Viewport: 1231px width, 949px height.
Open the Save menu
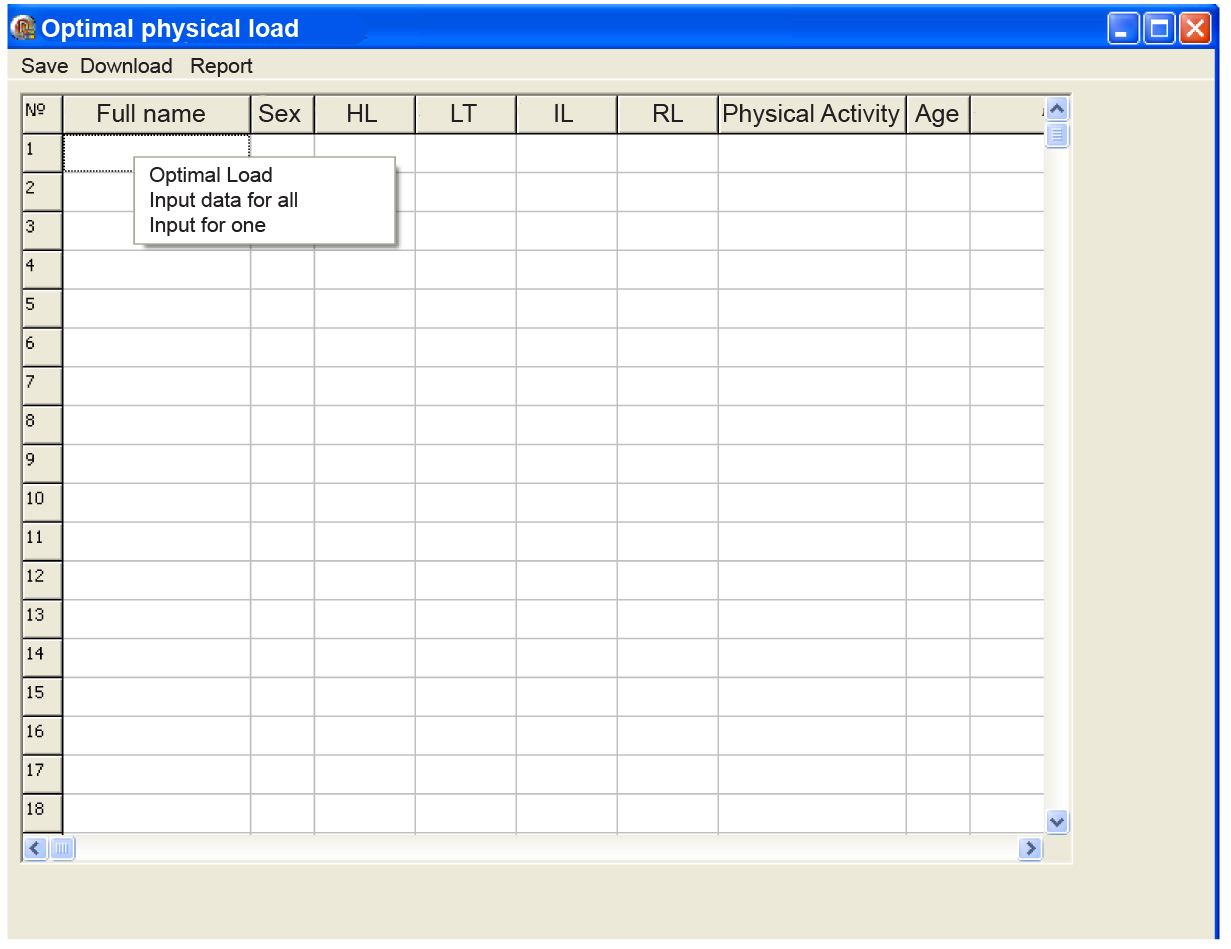coord(44,66)
